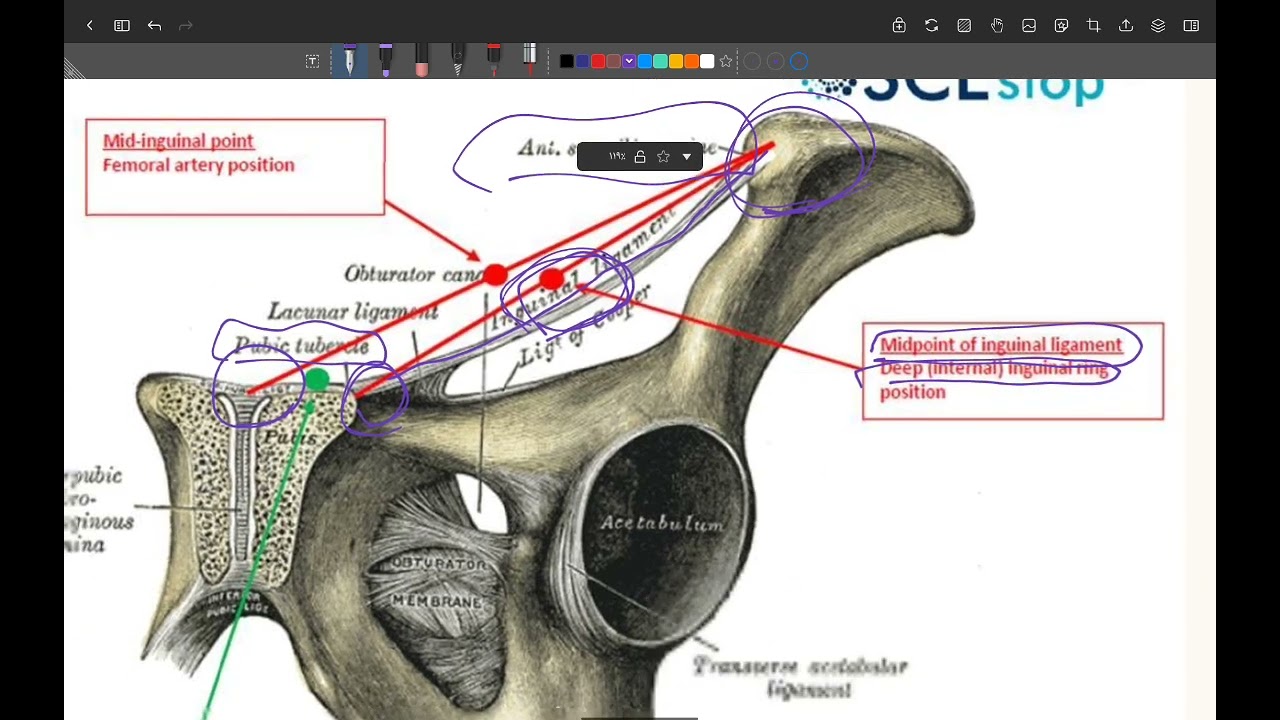Pick the yellow color swatch

pos(676,62)
